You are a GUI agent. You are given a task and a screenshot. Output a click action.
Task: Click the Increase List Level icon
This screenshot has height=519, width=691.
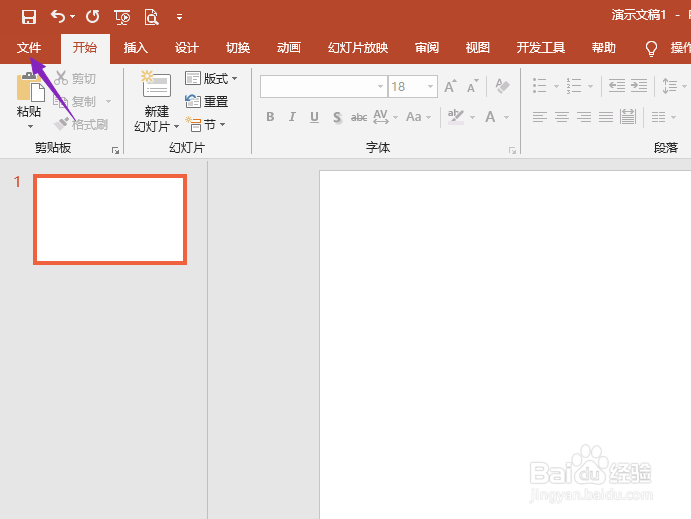(x=639, y=86)
